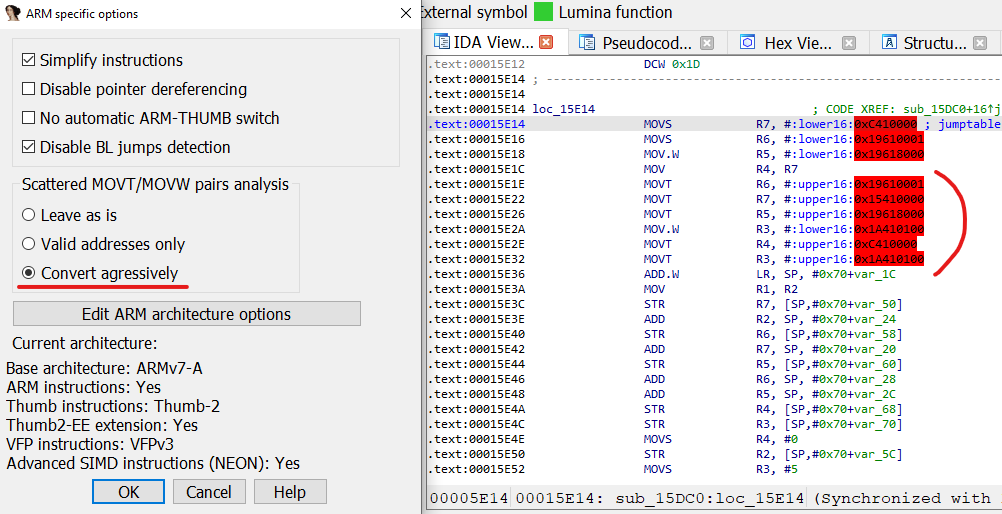Click the Hex View tab icon
This screenshot has width=1002, height=514.
click(x=748, y=42)
